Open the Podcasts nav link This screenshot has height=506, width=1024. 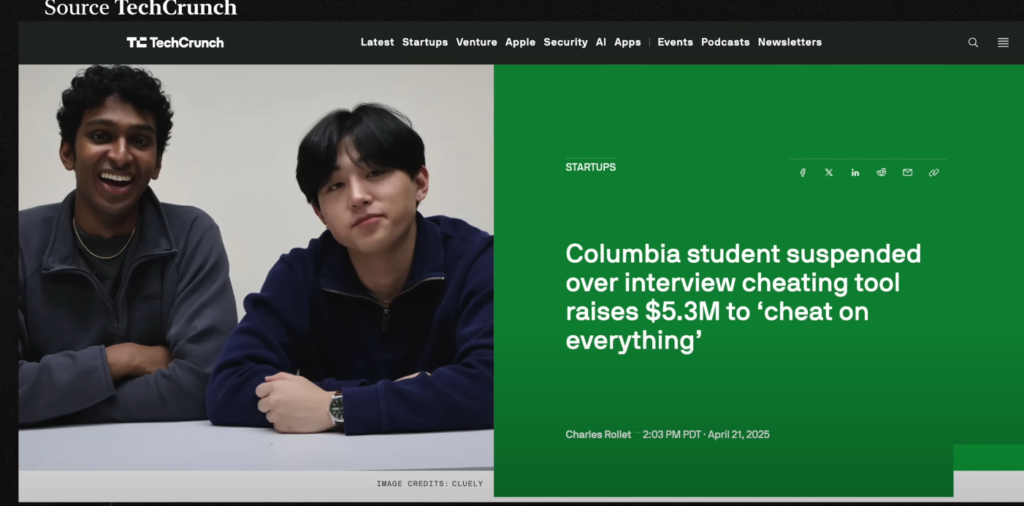click(x=726, y=42)
